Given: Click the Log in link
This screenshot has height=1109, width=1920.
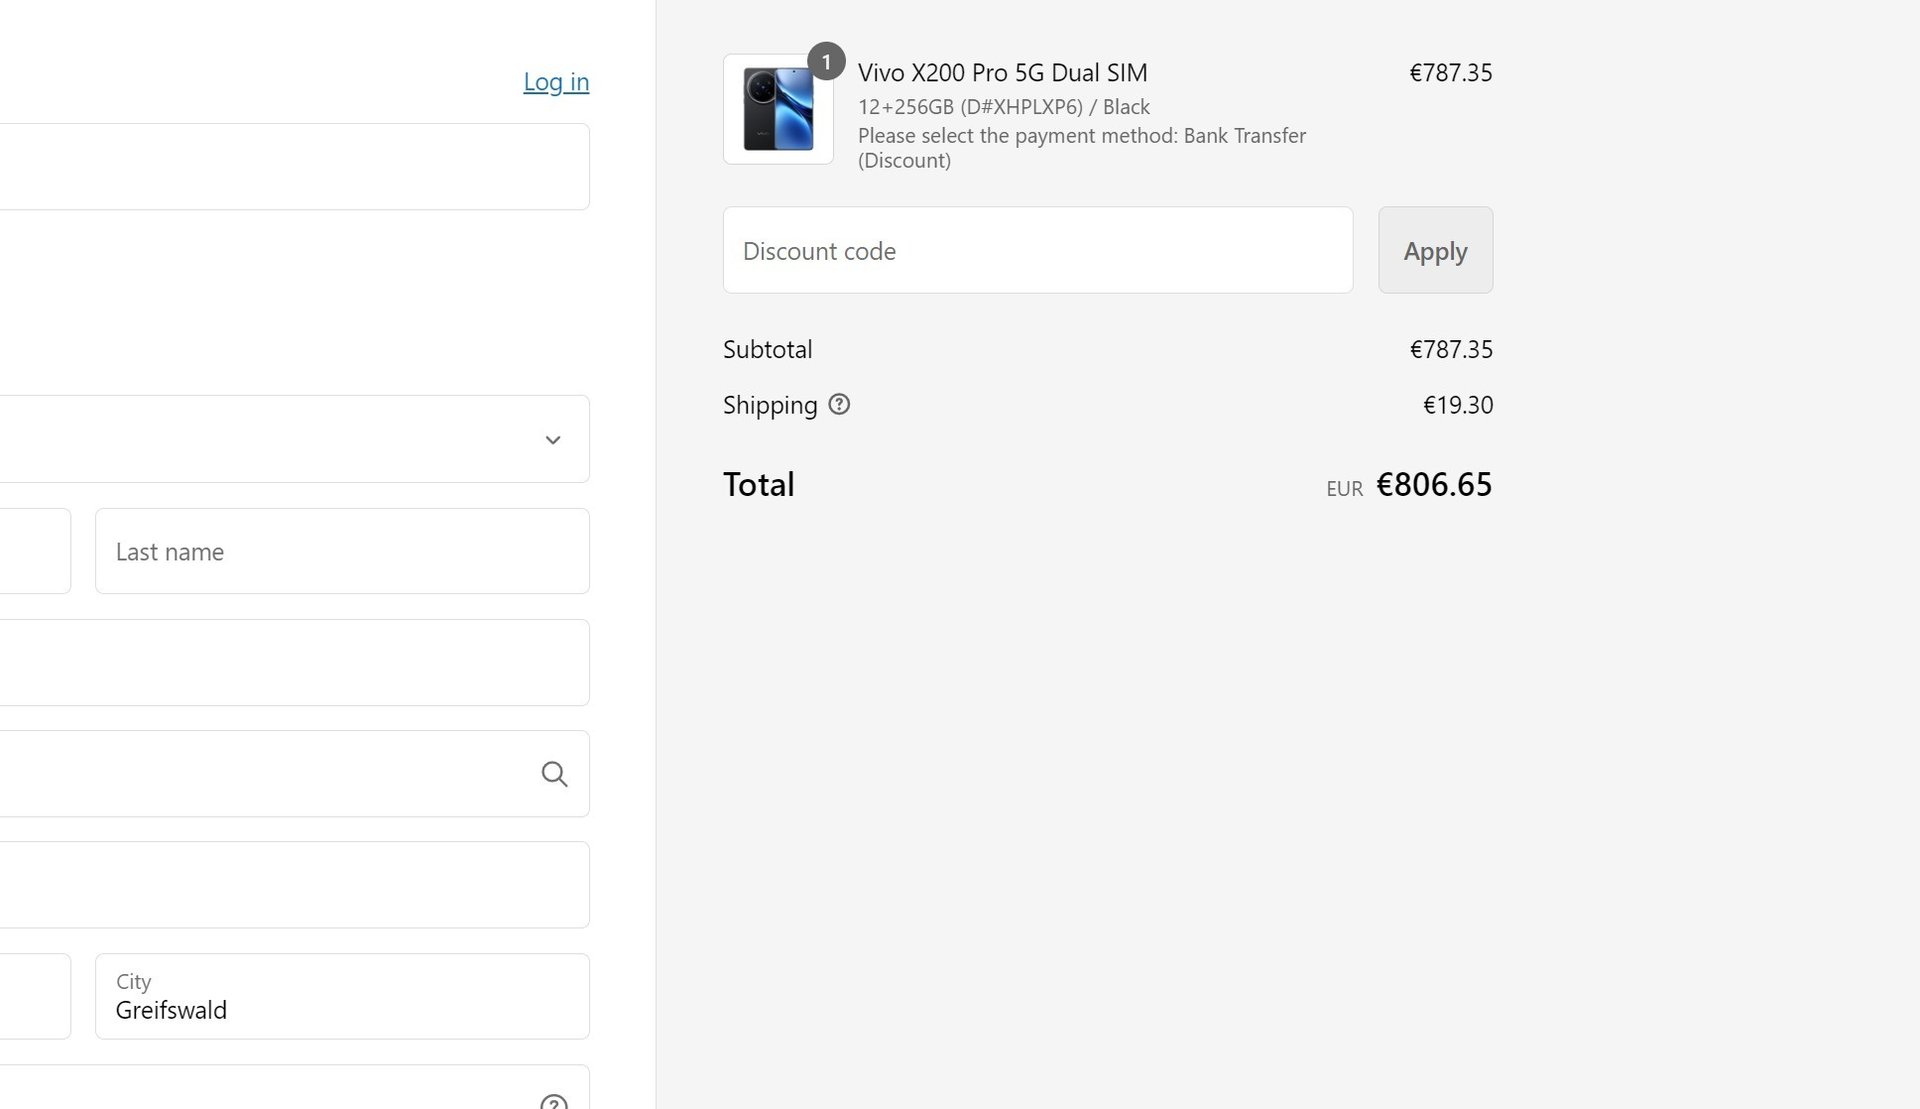Looking at the screenshot, I should [556, 82].
